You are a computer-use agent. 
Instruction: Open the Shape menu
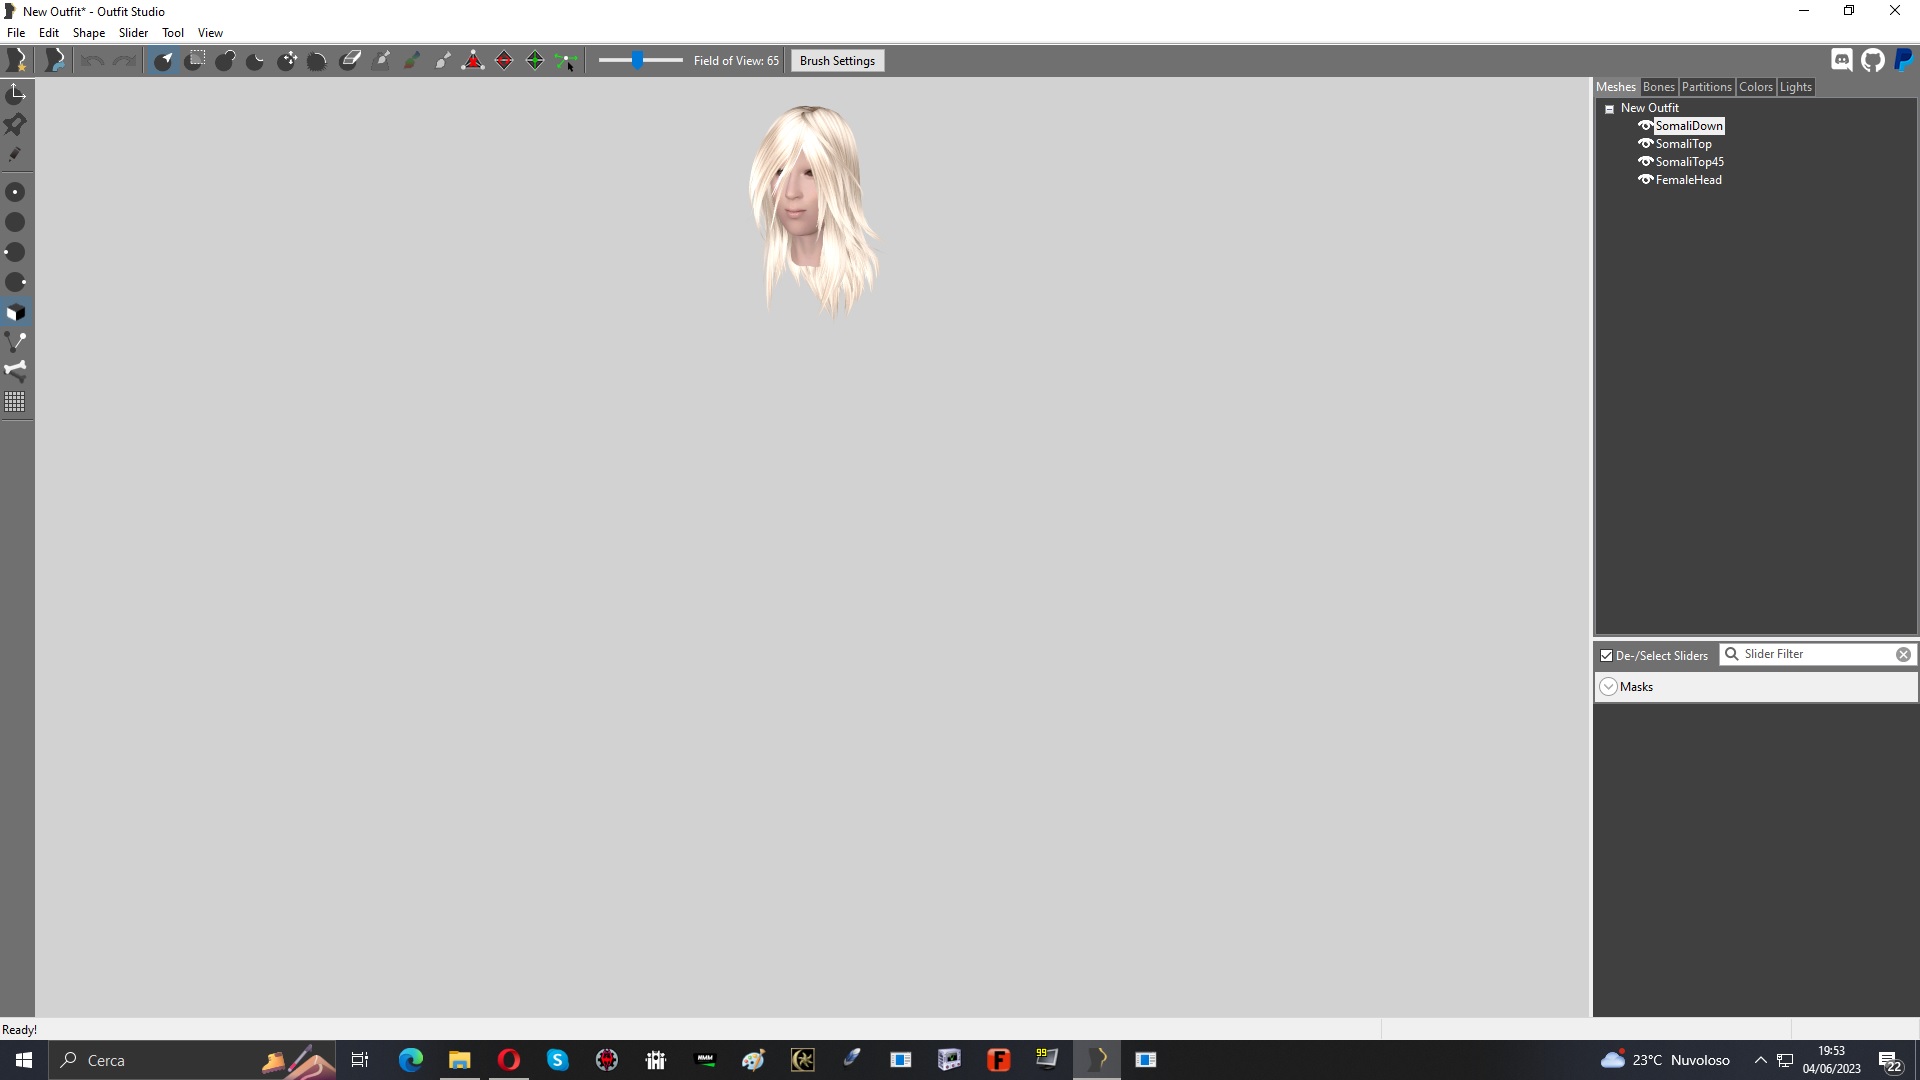click(x=89, y=33)
